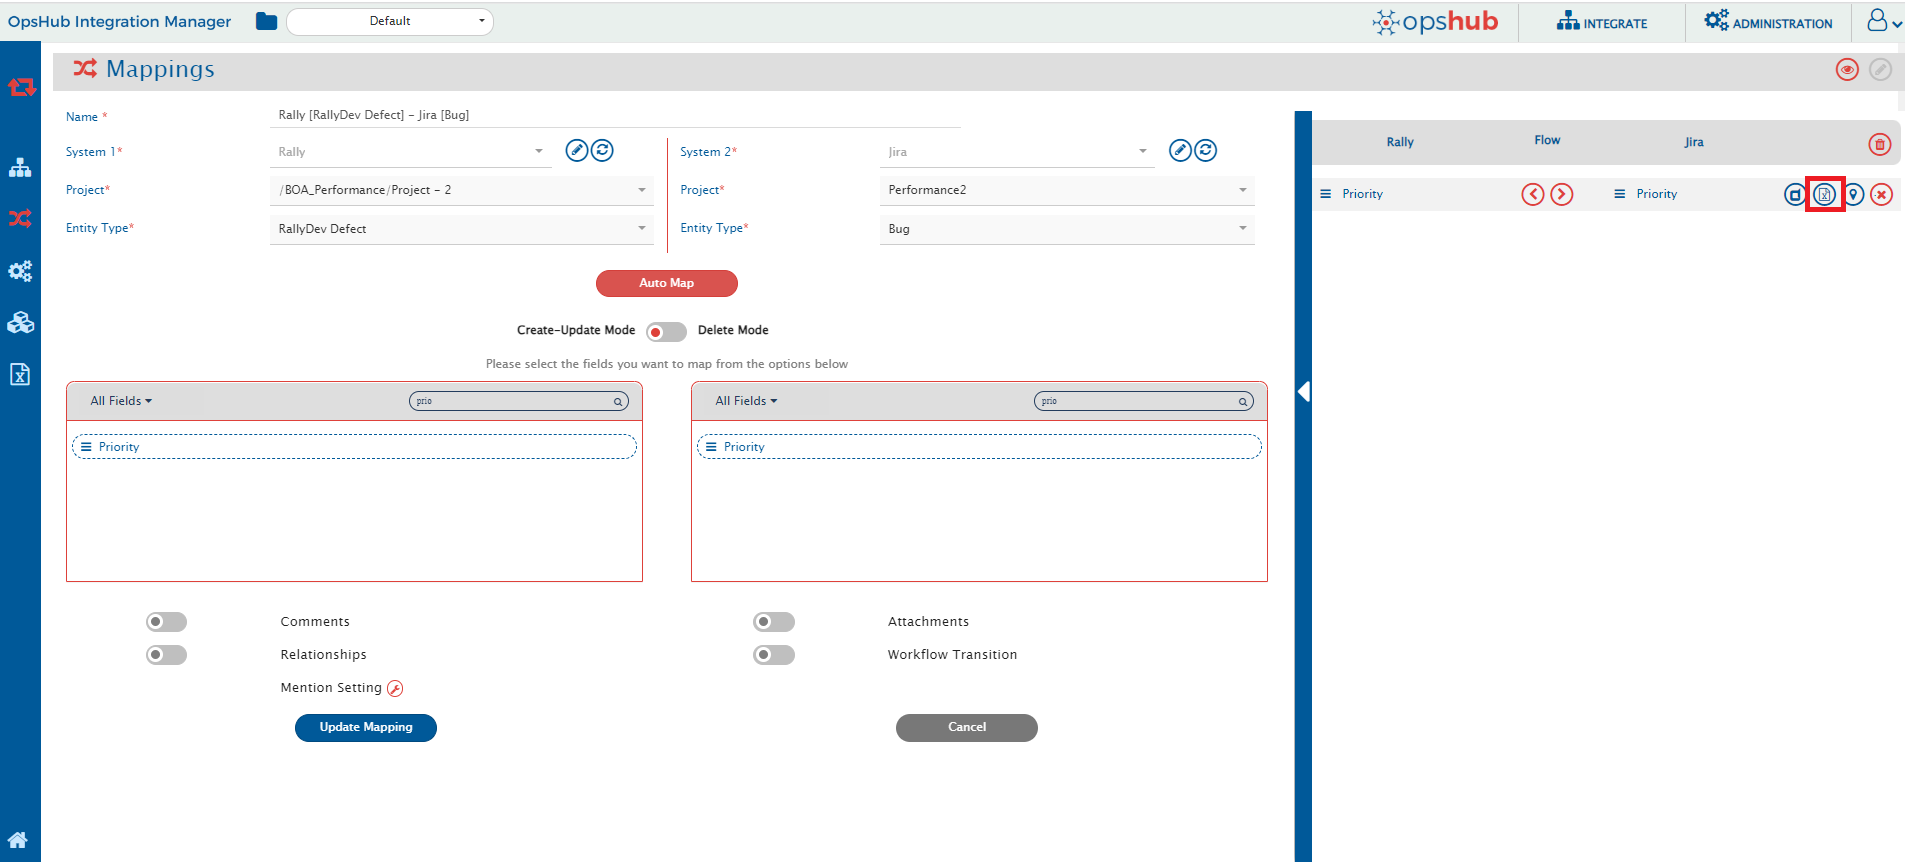Click the map-pin icon on Priority row

1853,195
